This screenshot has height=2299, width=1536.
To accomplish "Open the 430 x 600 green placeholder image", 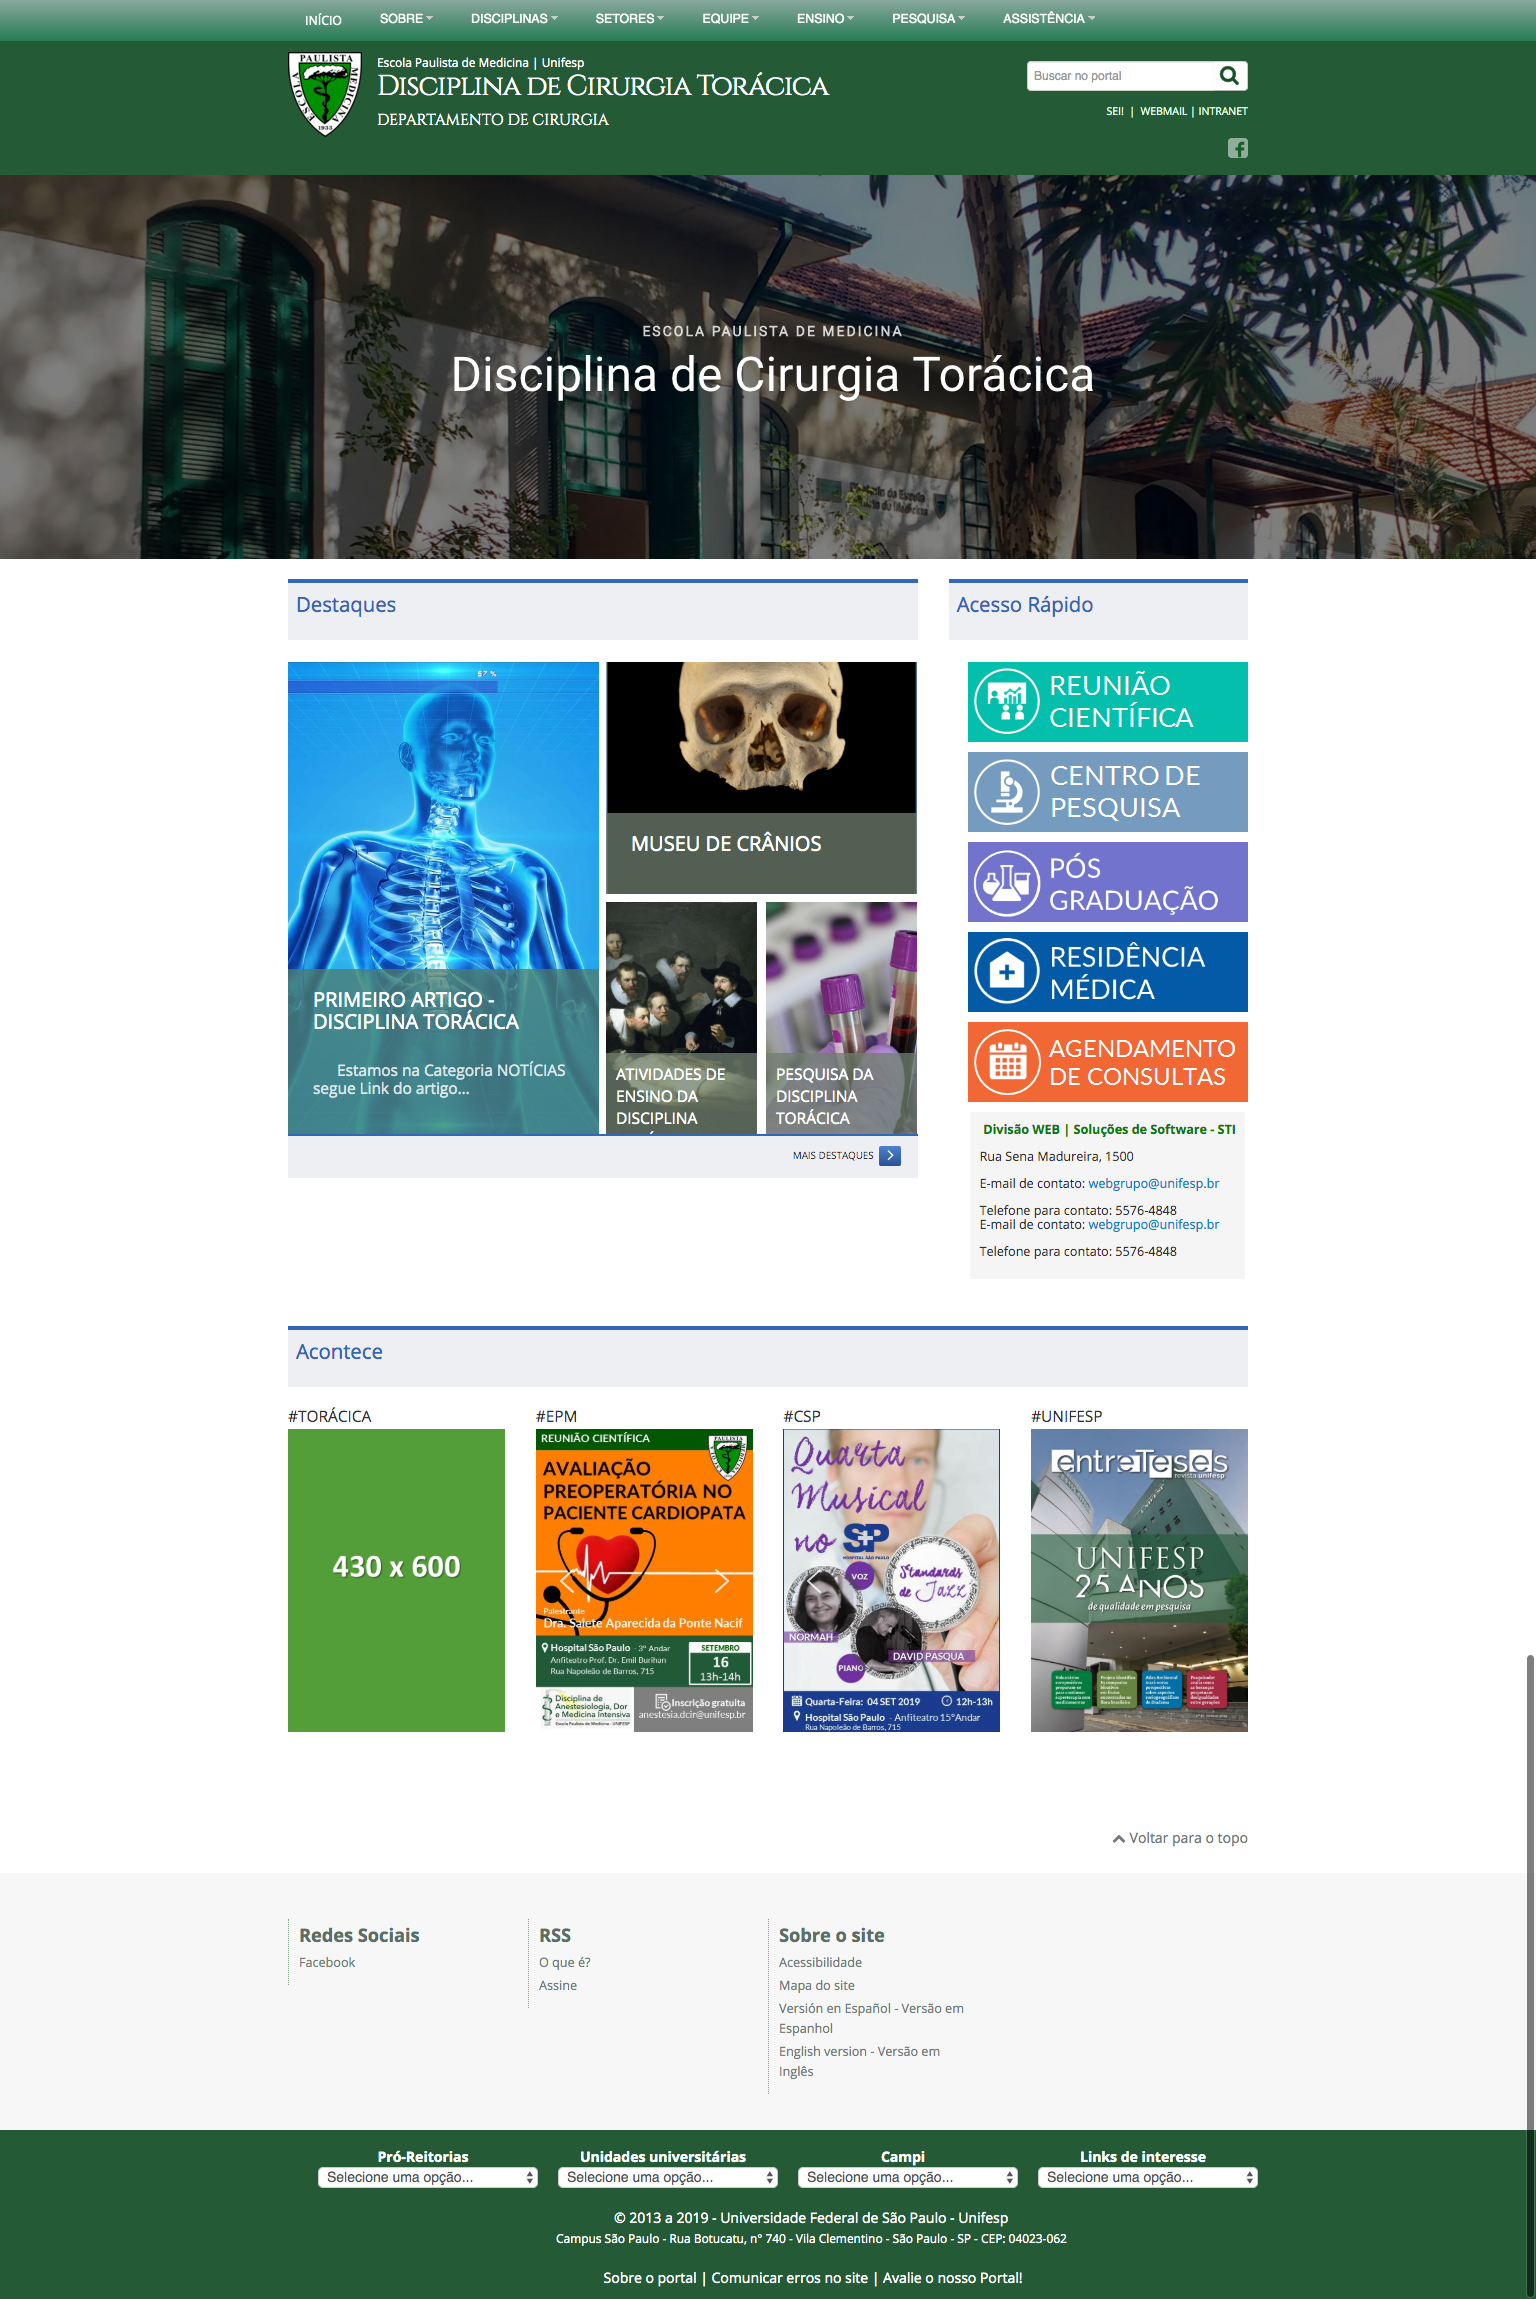I will [396, 1580].
